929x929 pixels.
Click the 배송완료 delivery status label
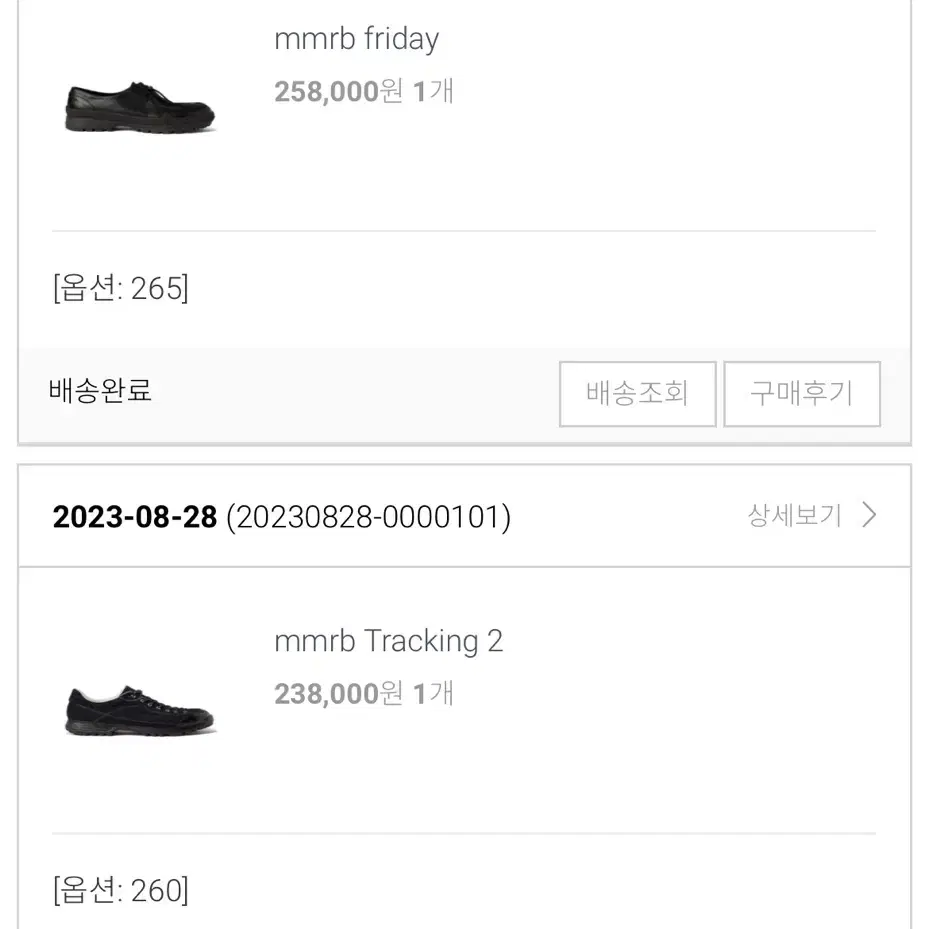coord(100,390)
